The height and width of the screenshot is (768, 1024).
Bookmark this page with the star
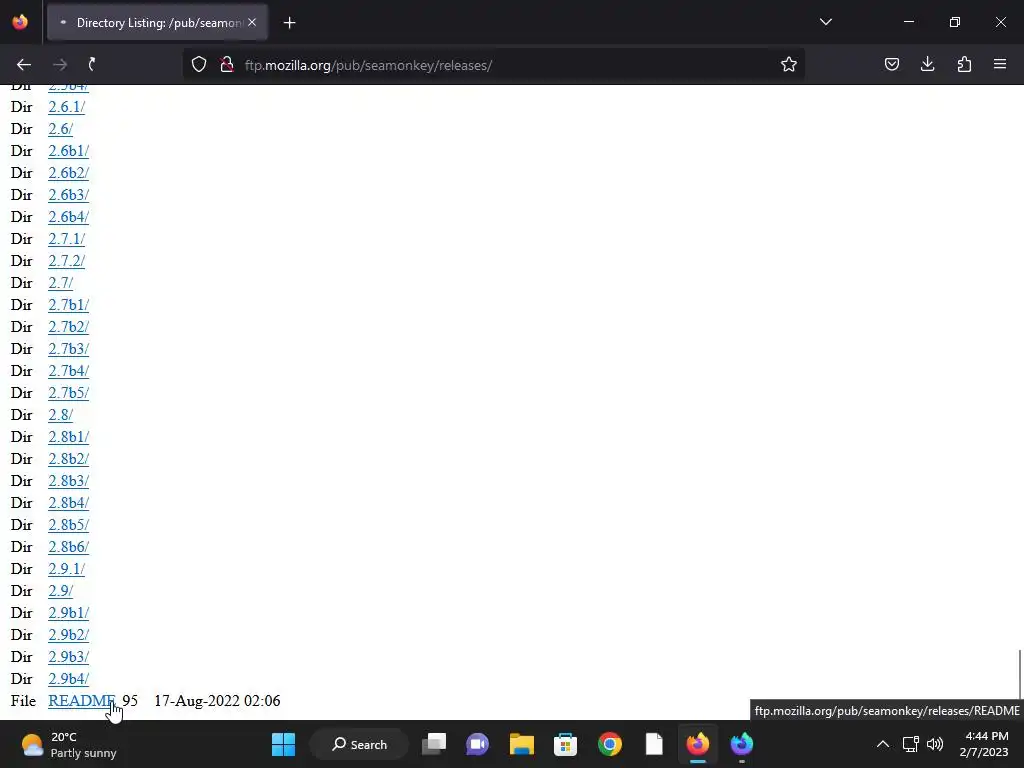[x=789, y=65]
